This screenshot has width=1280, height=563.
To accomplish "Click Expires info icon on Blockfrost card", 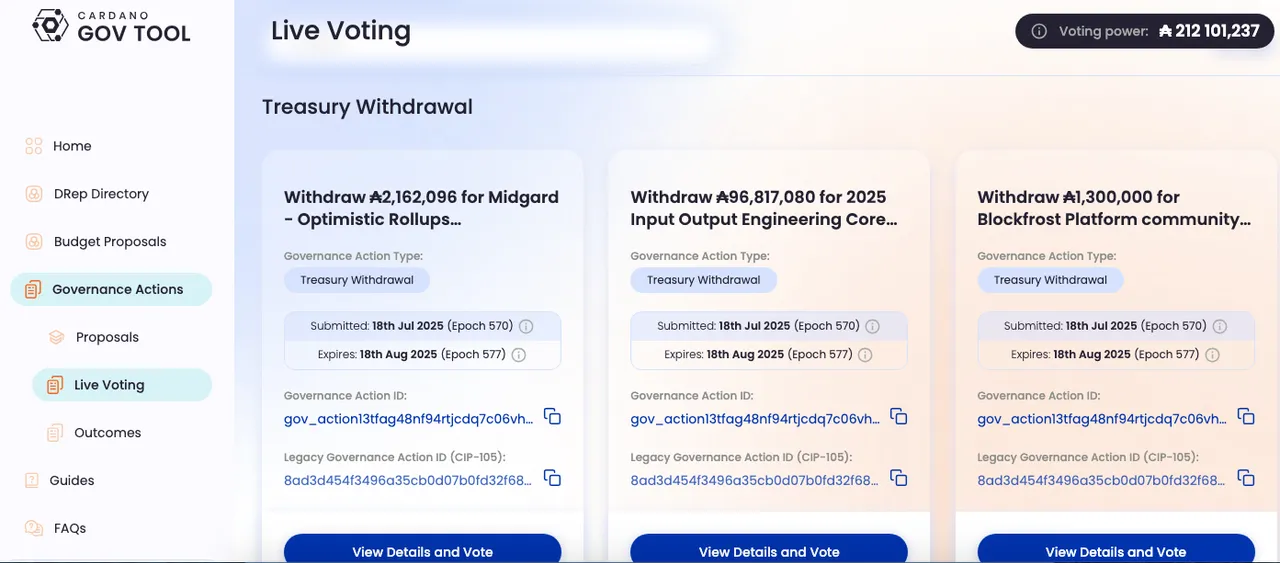I will click(1212, 355).
